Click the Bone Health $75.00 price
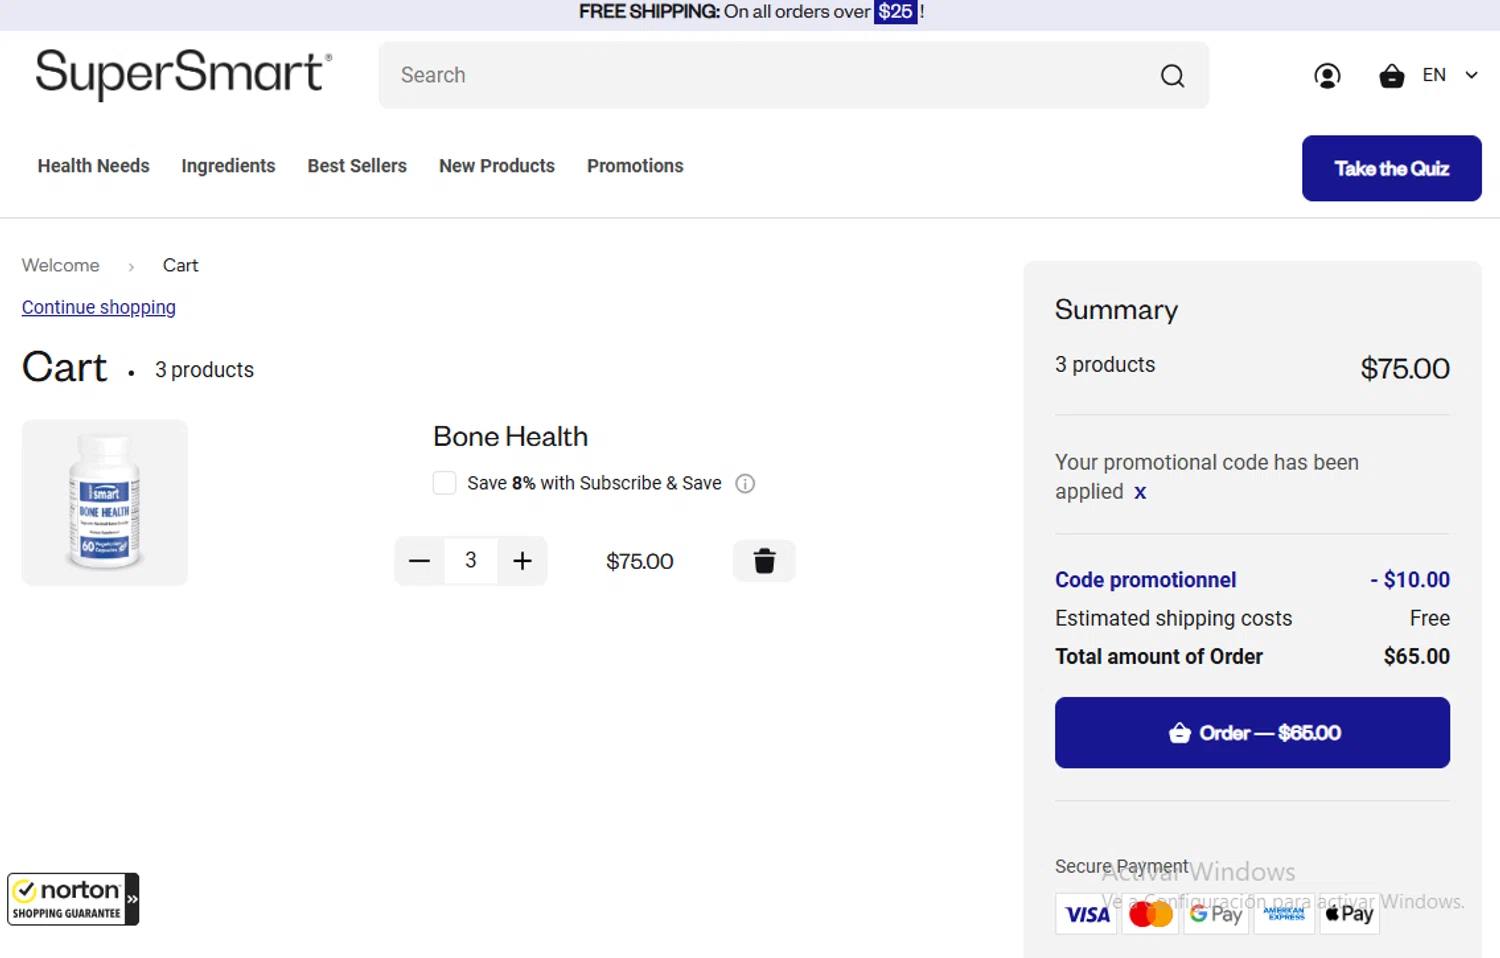 coord(640,561)
